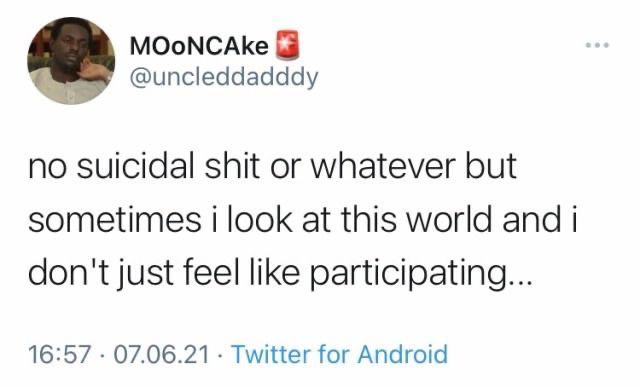
Task: Click the red siren emoji beside MOoNCAke
Action: point(288,44)
